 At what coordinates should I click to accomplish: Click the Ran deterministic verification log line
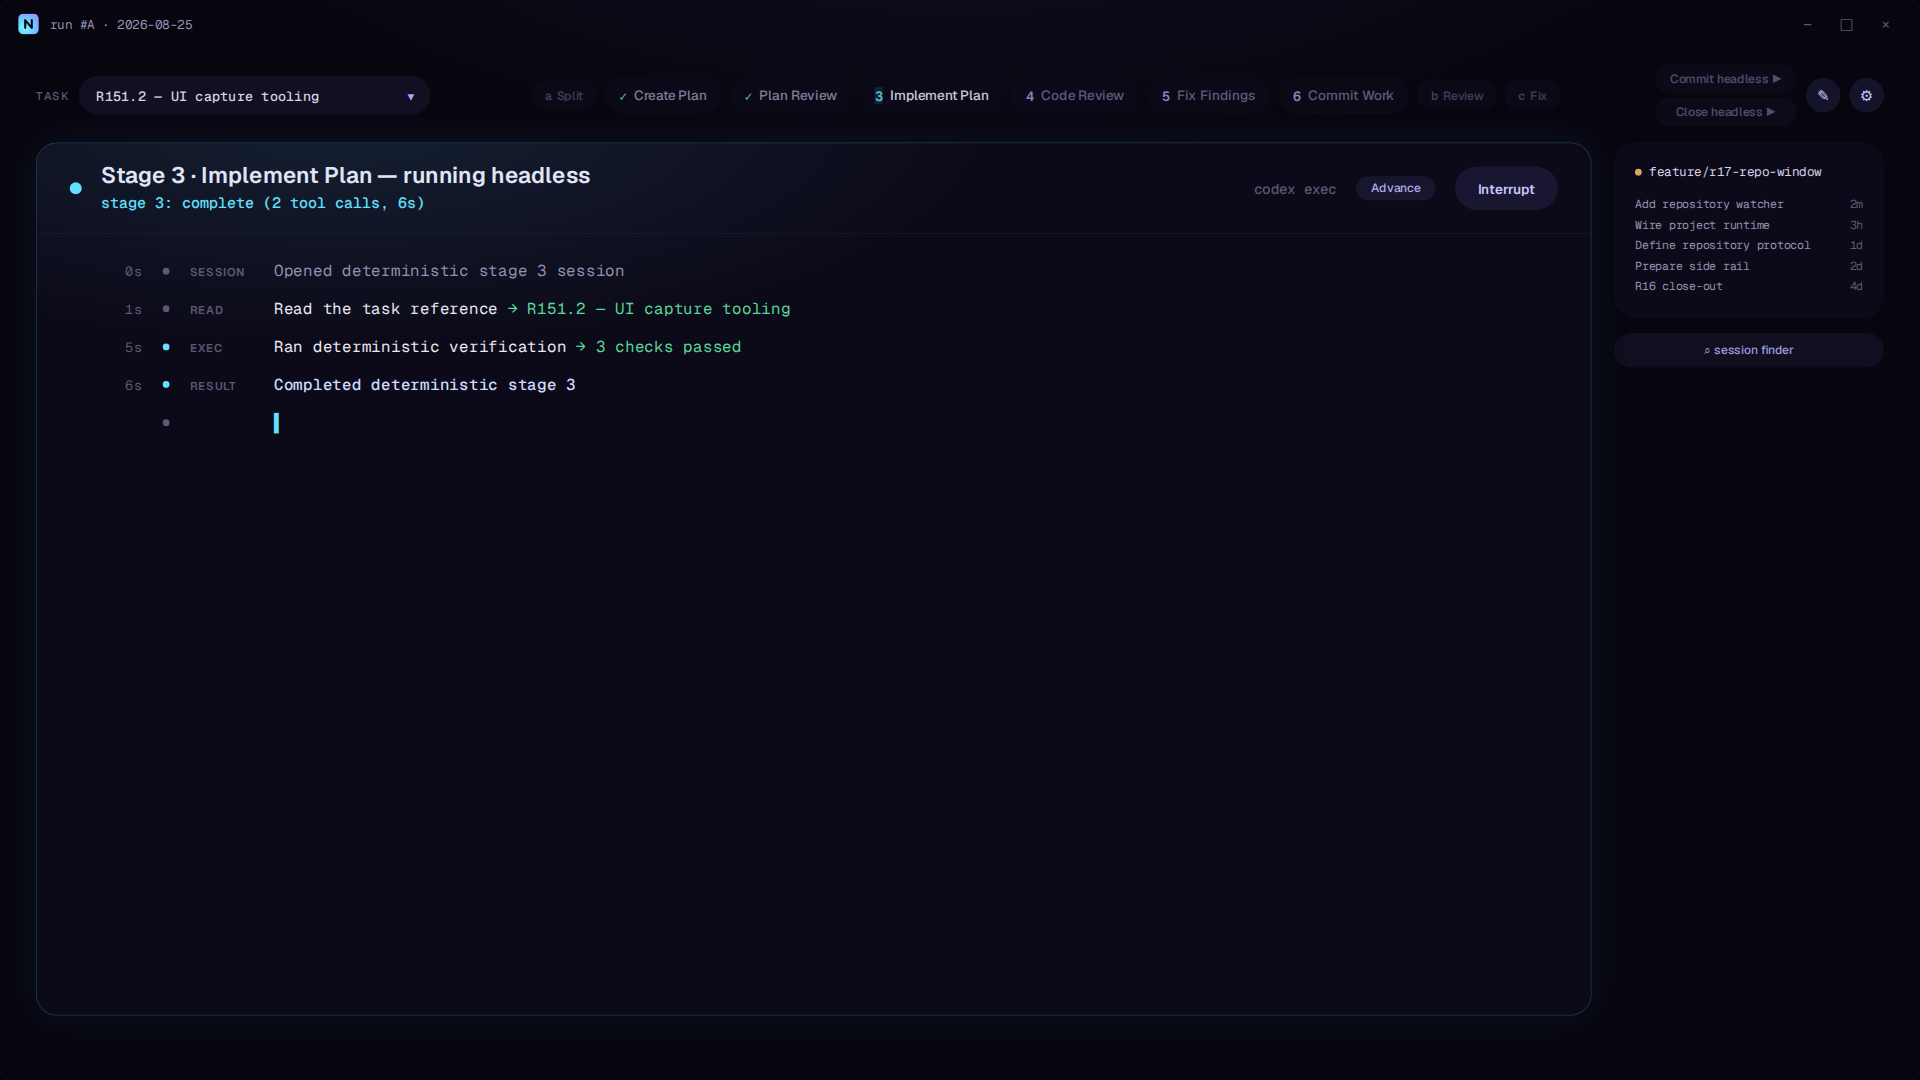[507, 347]
